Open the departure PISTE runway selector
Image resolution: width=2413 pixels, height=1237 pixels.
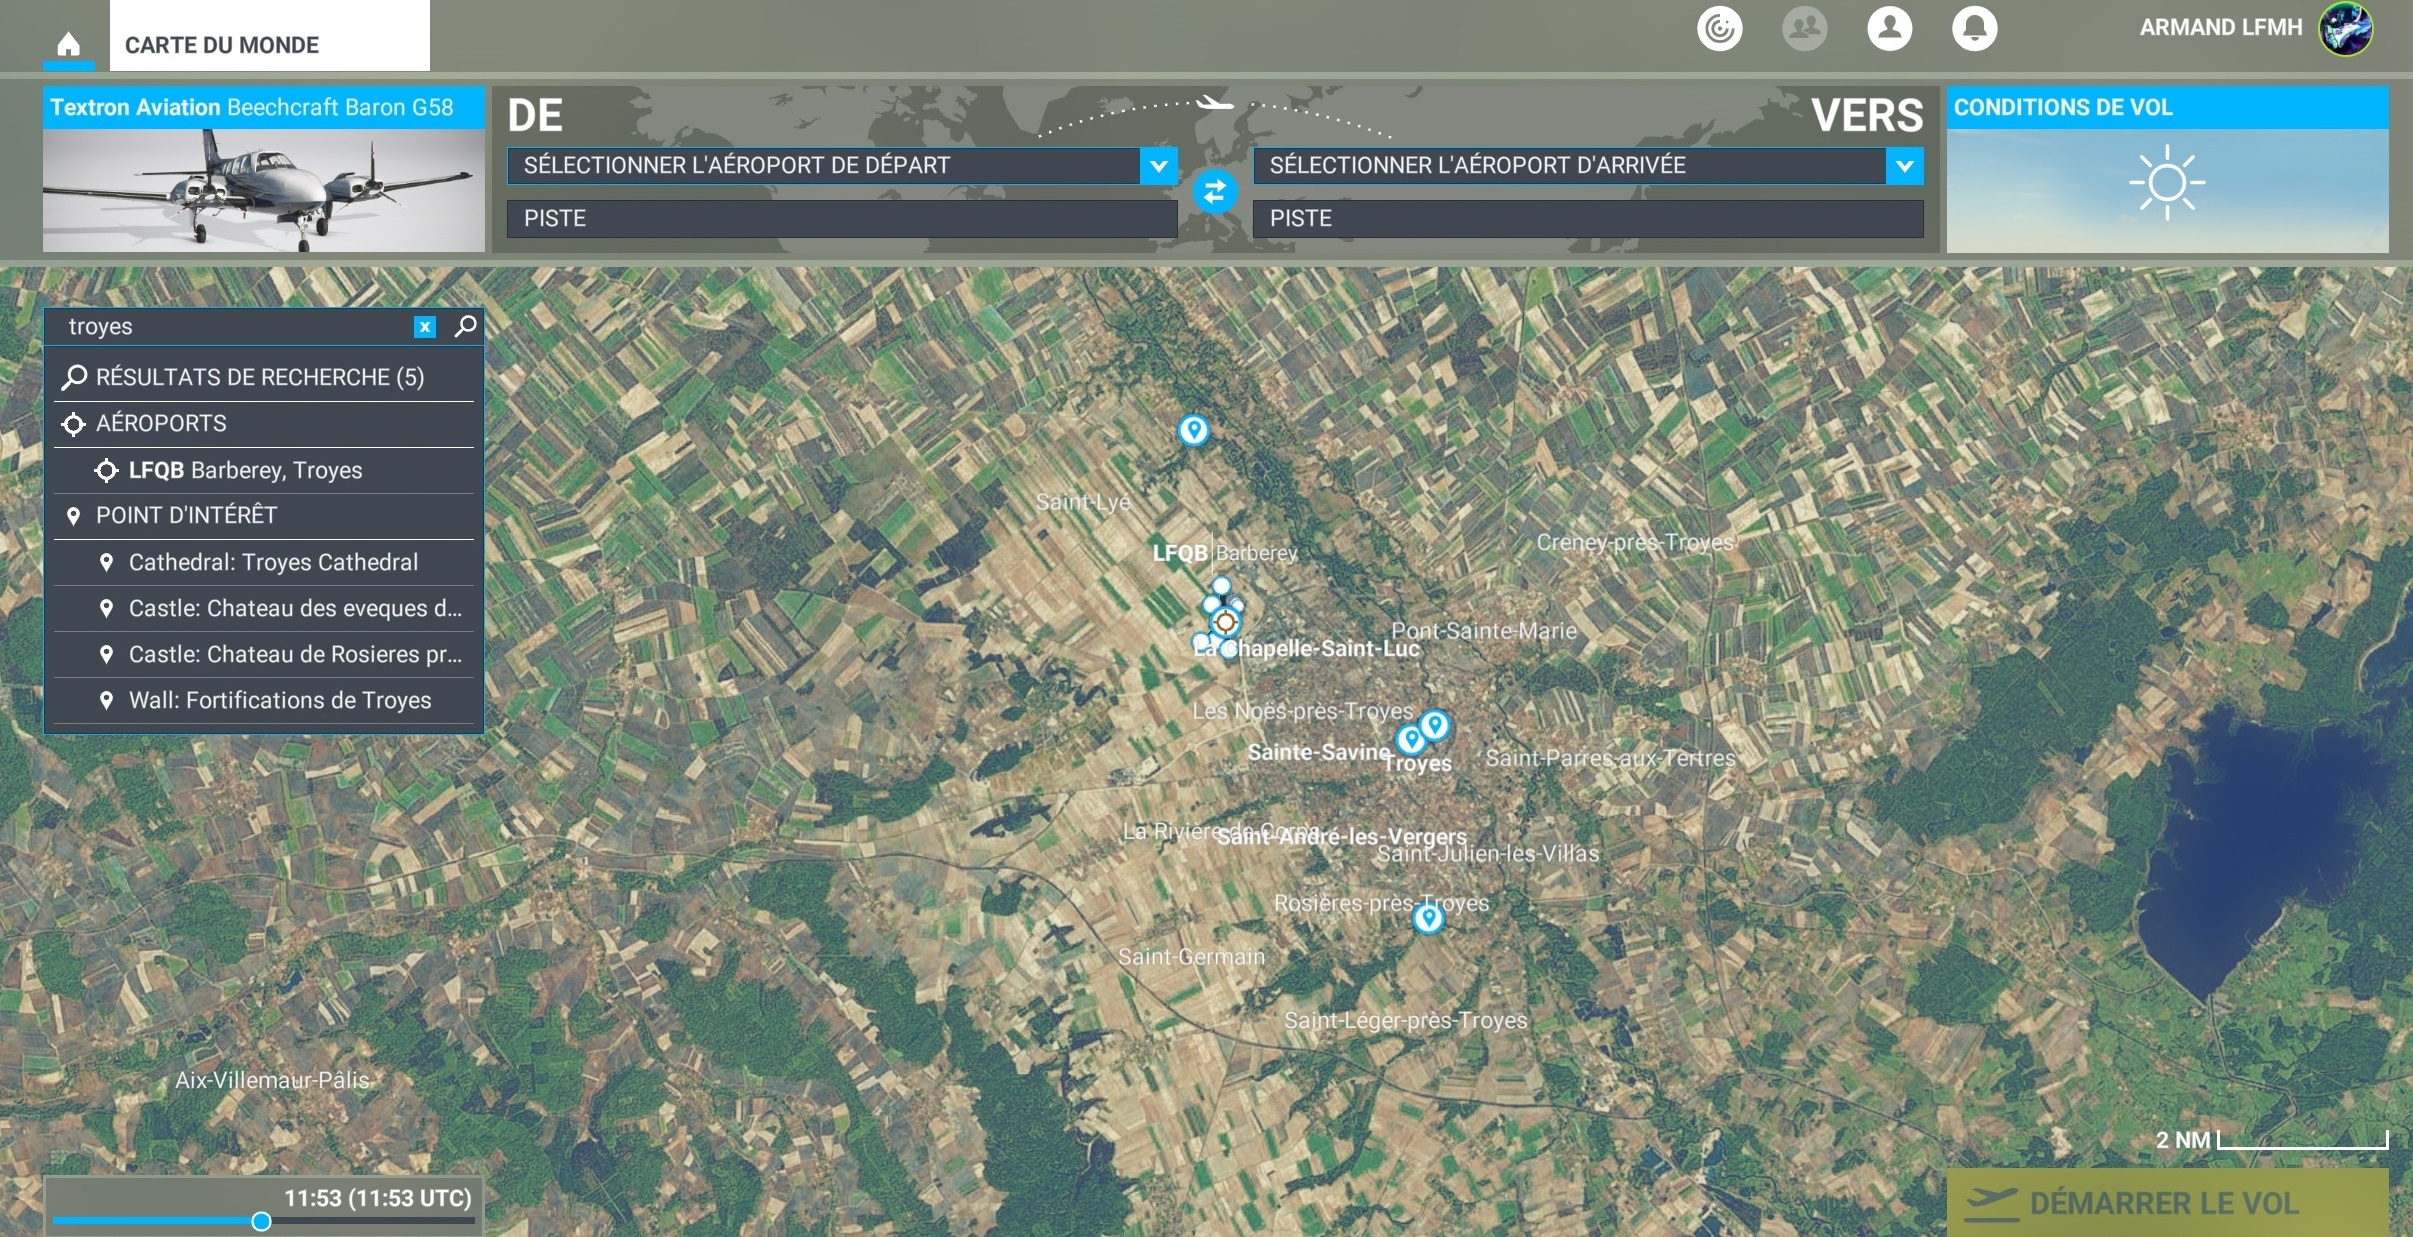tap(841, 219)
